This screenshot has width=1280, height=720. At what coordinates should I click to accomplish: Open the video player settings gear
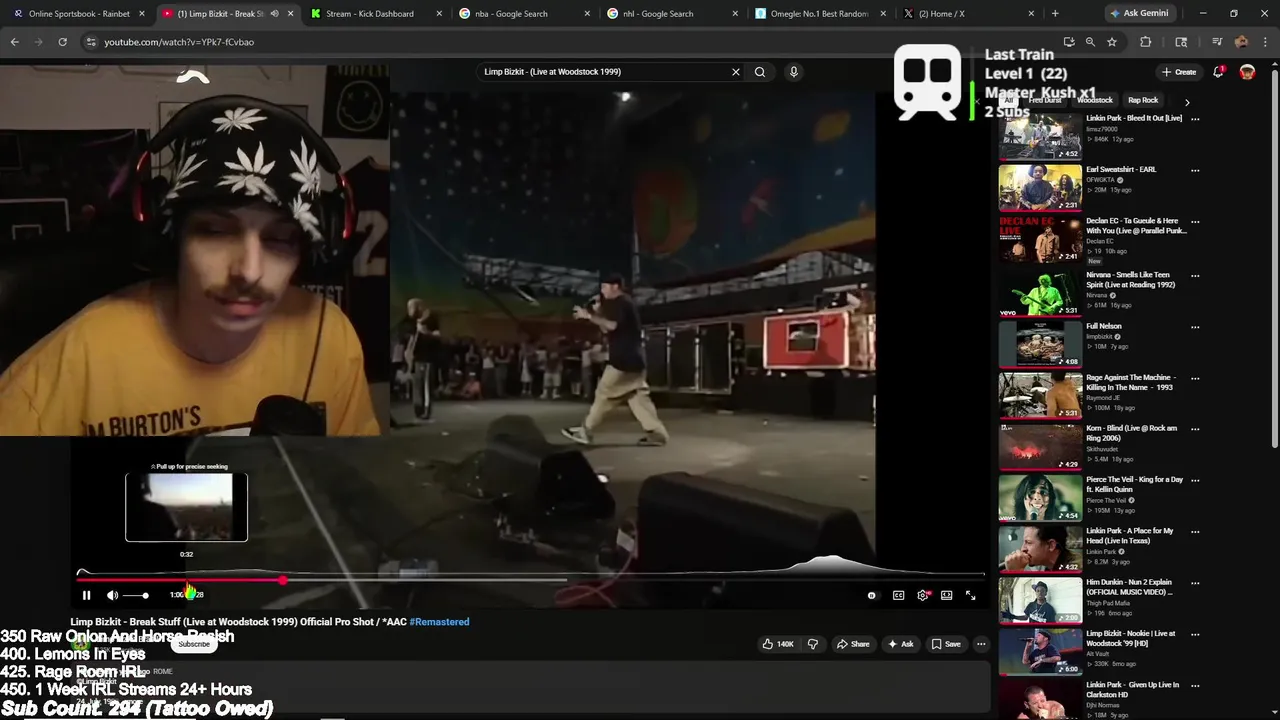point(922,595)
